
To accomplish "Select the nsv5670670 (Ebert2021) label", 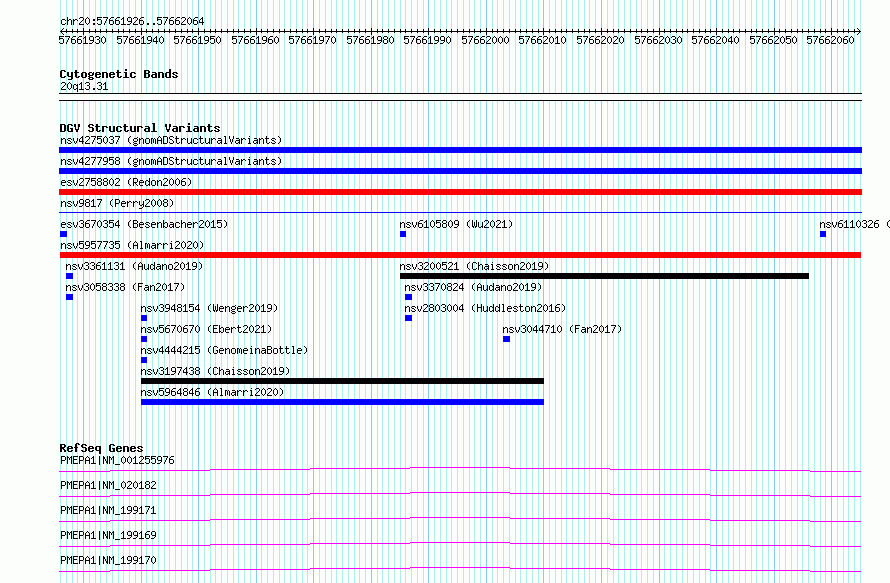I will tap(207, 329).
